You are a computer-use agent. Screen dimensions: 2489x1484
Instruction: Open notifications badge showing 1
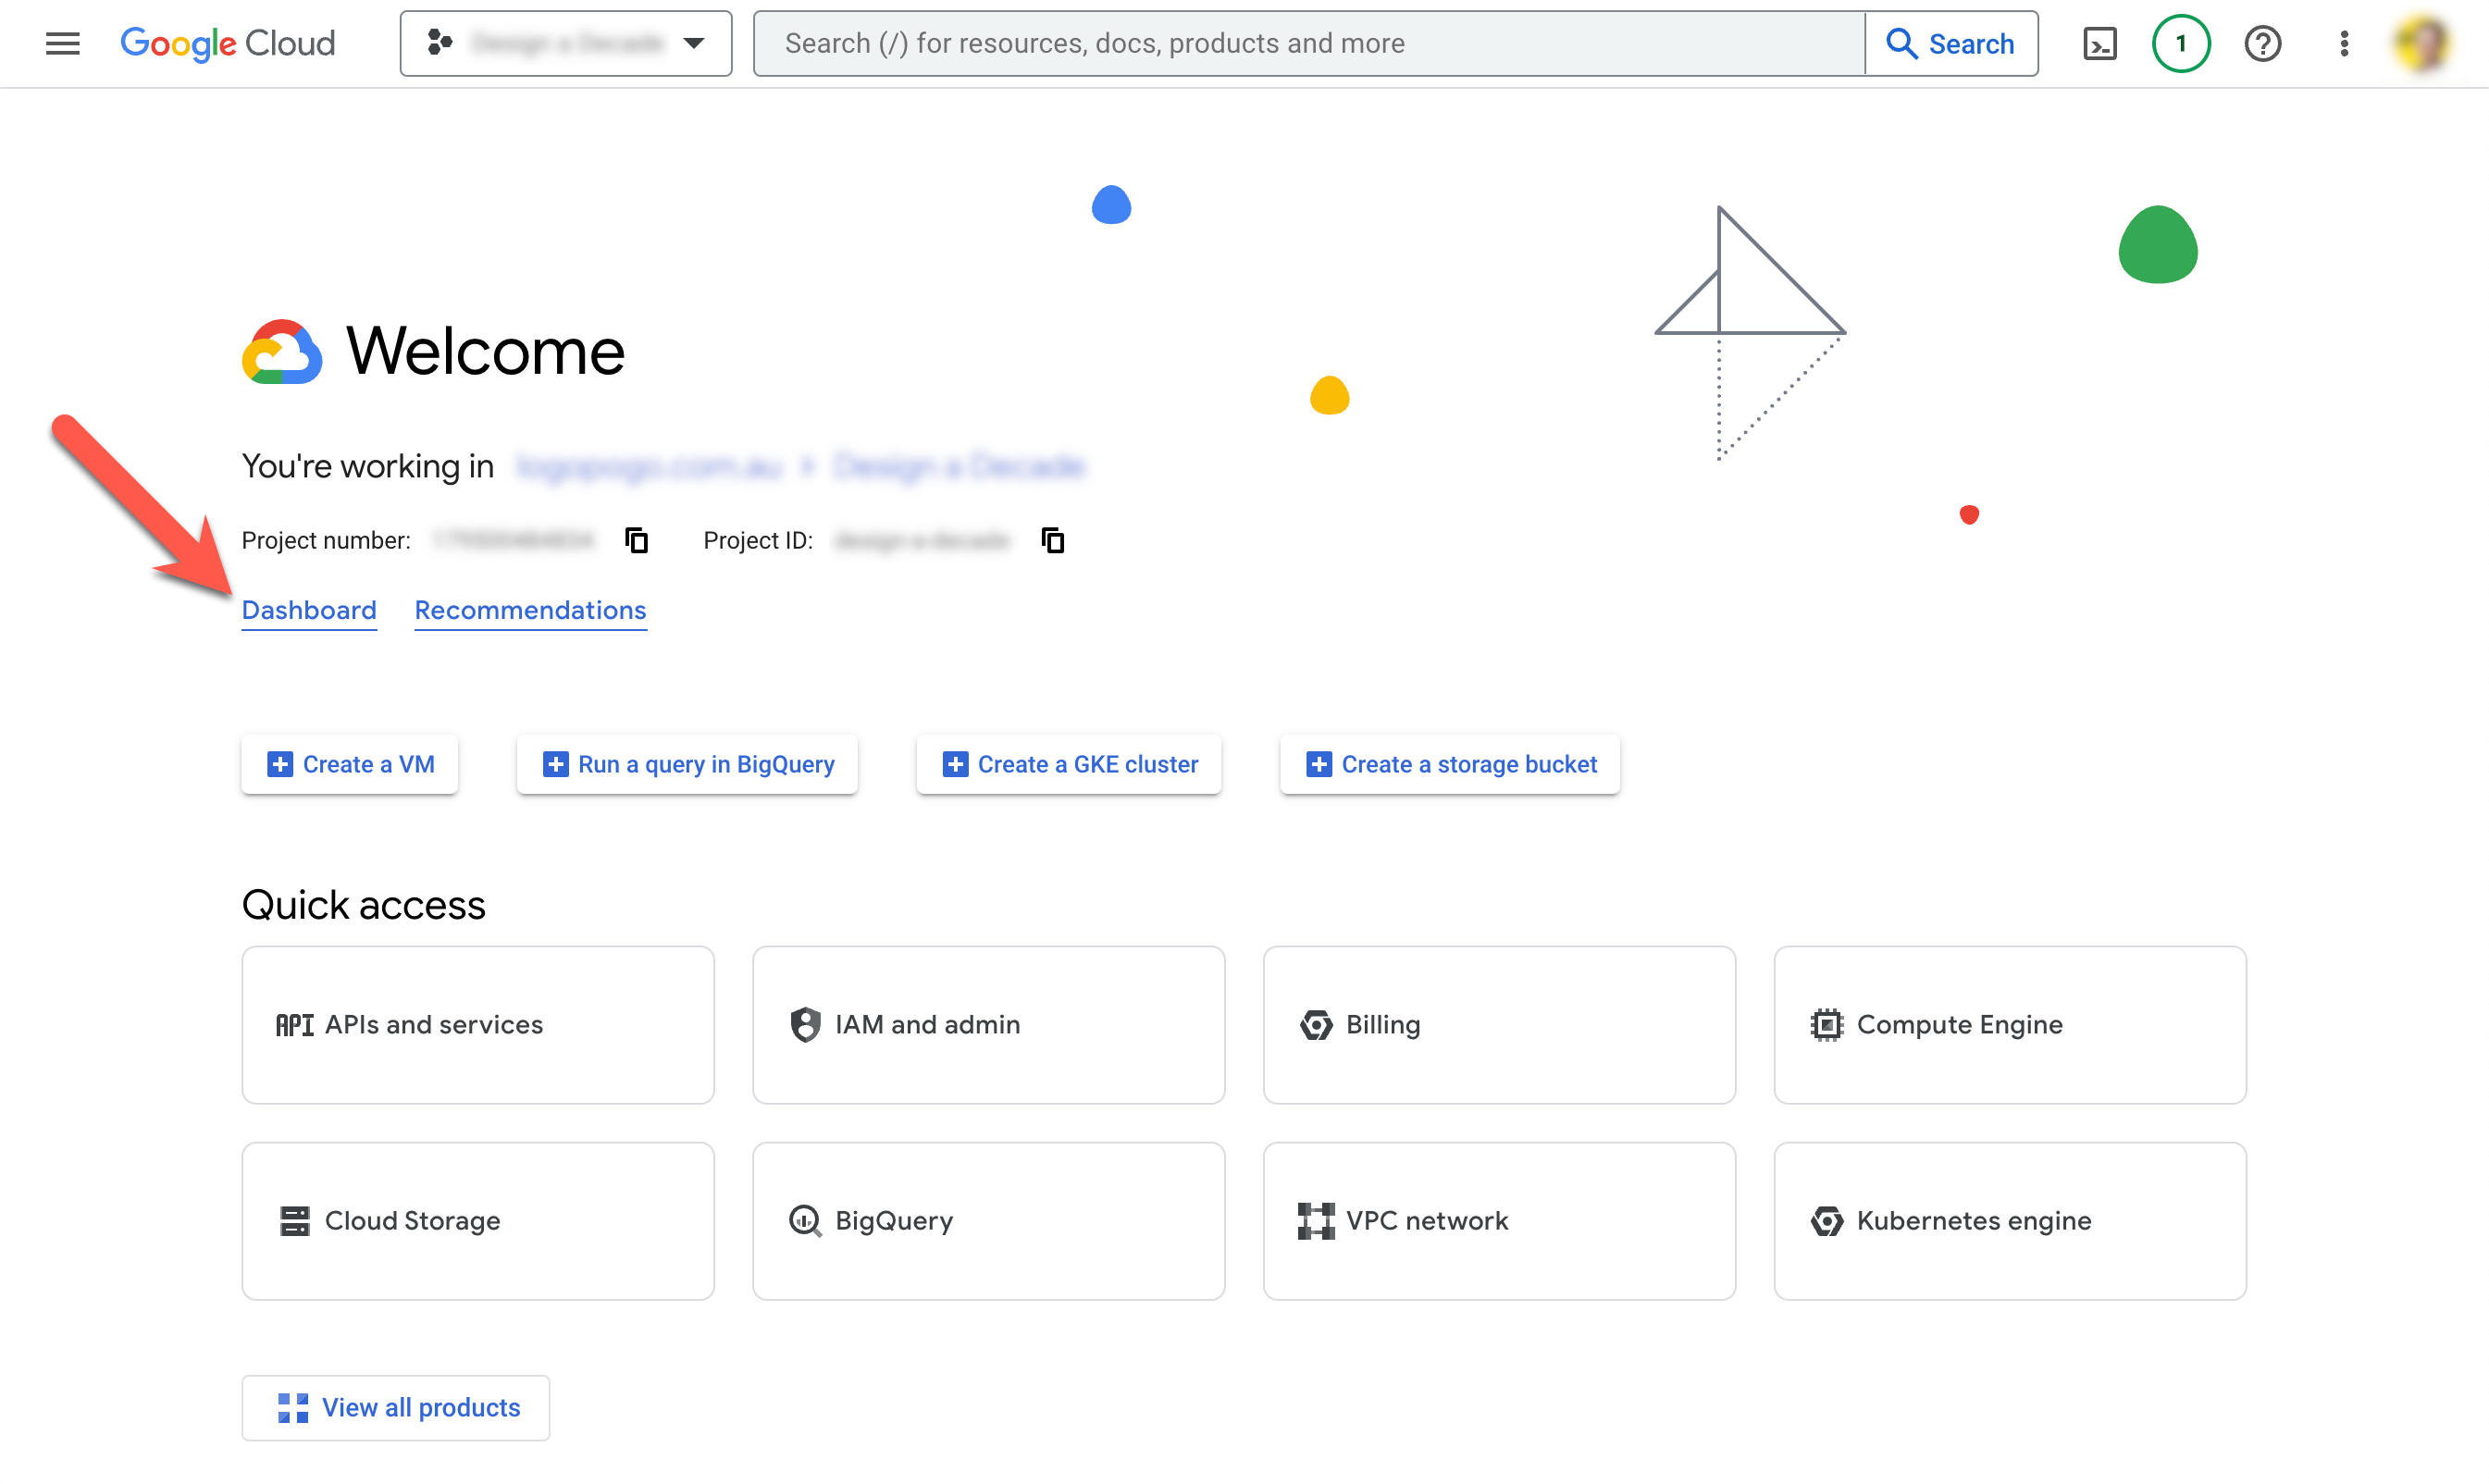pyautogui.click(x=2181, y=43)
